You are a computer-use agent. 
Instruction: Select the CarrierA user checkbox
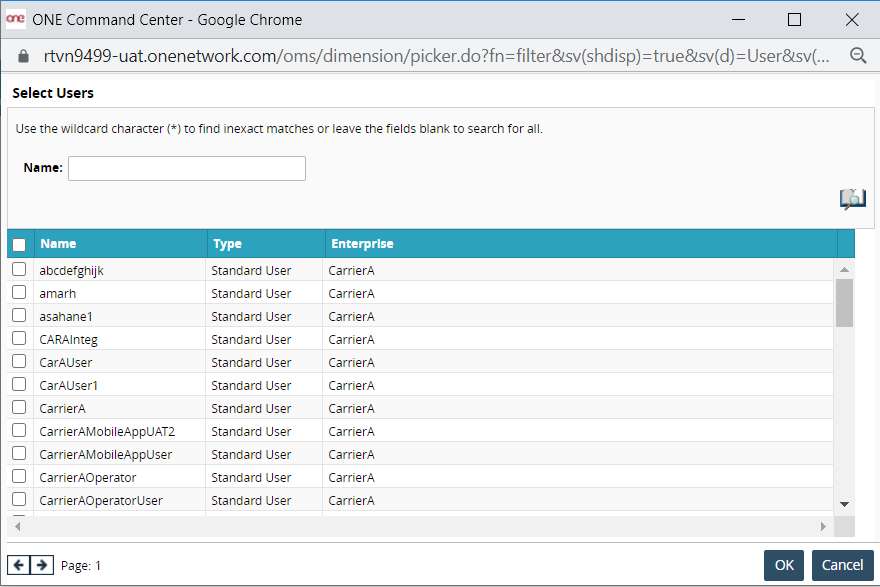point(19,407)
